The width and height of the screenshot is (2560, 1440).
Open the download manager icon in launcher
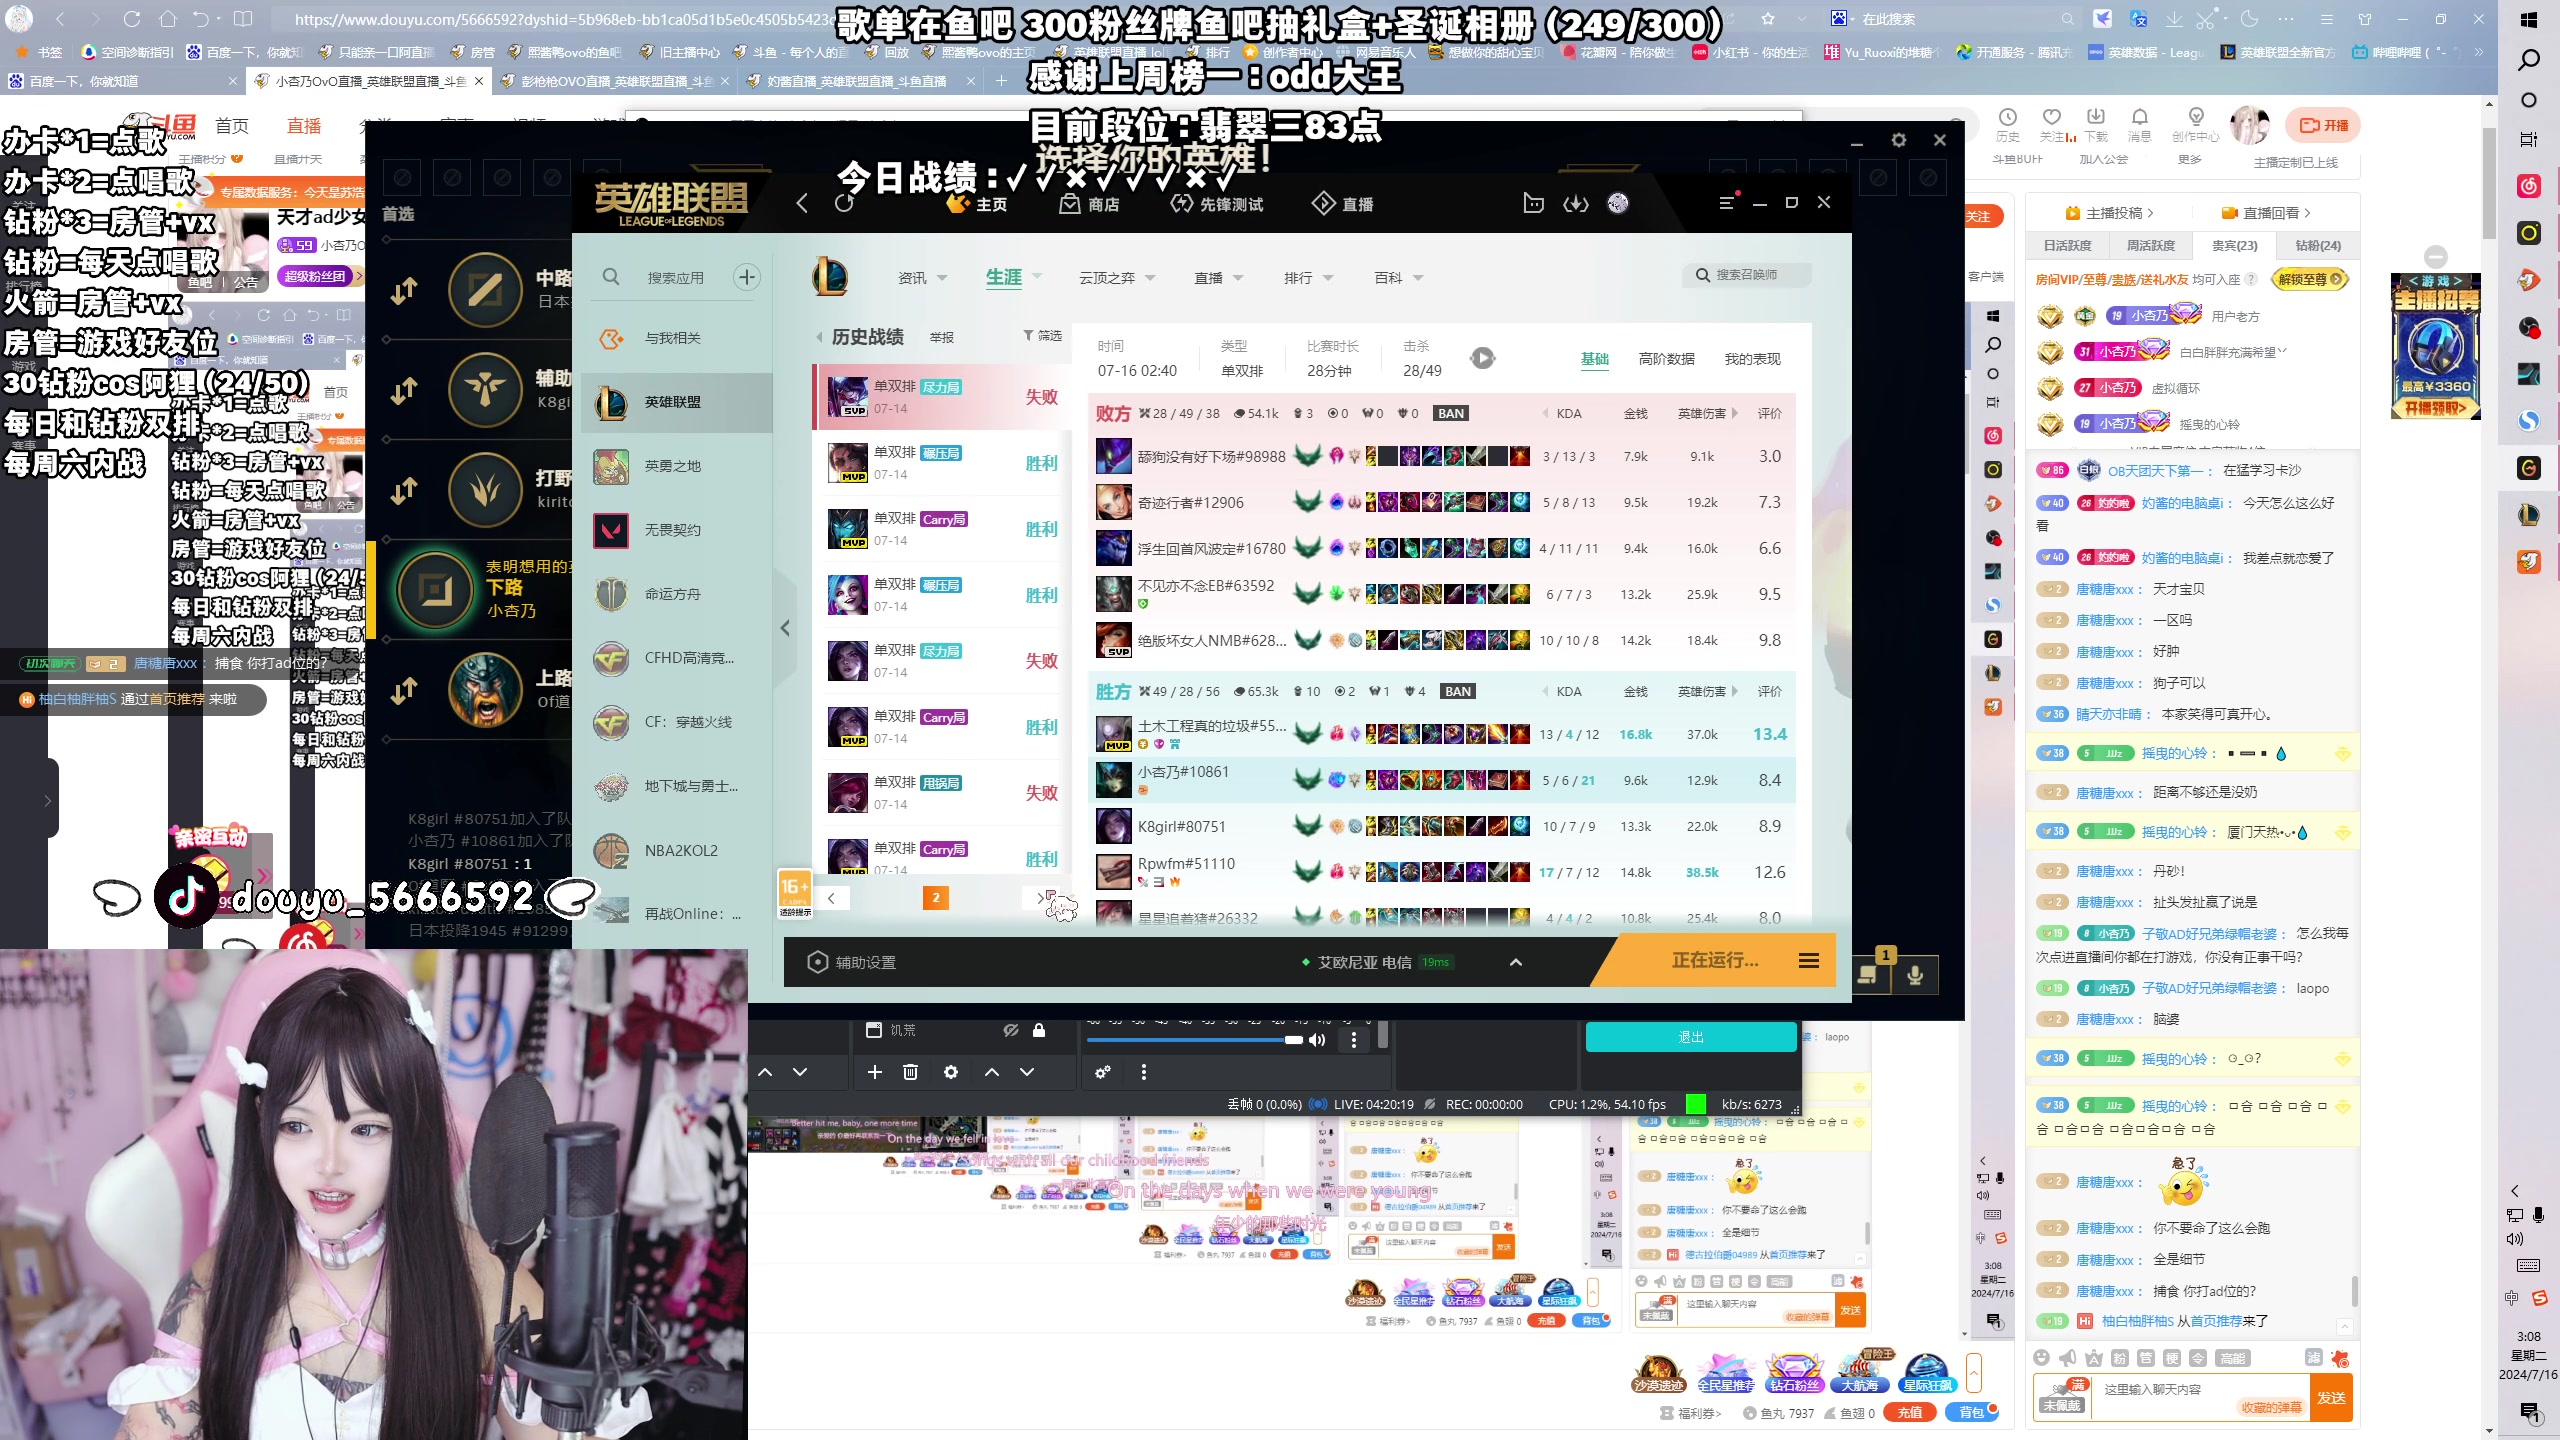[x=1576, y=203]
